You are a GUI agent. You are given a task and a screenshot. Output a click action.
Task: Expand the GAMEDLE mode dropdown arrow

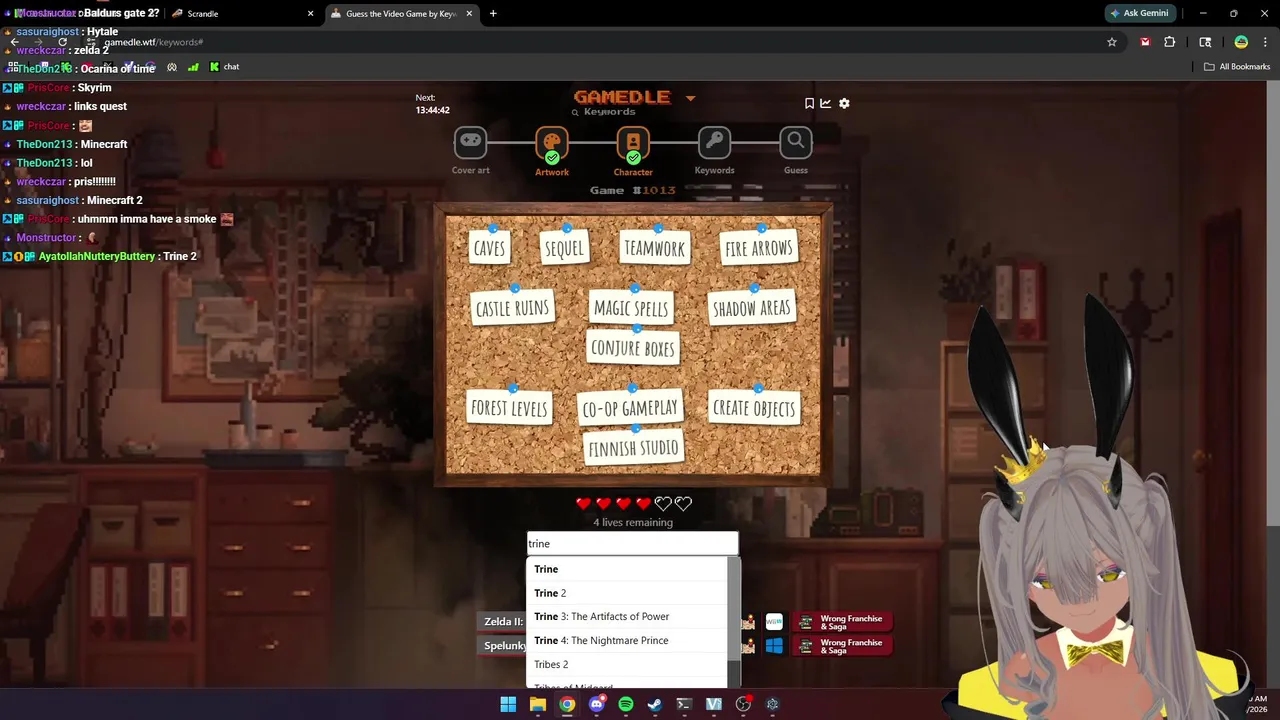coord(690,98)
